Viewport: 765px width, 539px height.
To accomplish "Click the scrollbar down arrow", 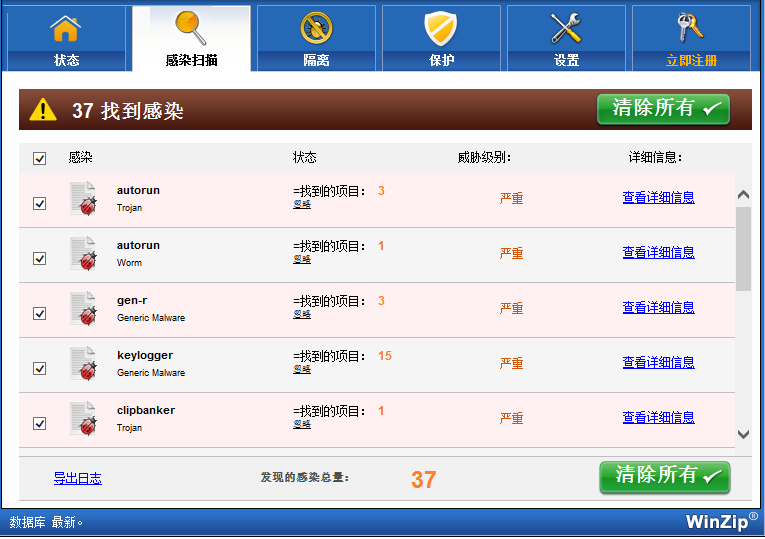I will pos(744,434).
